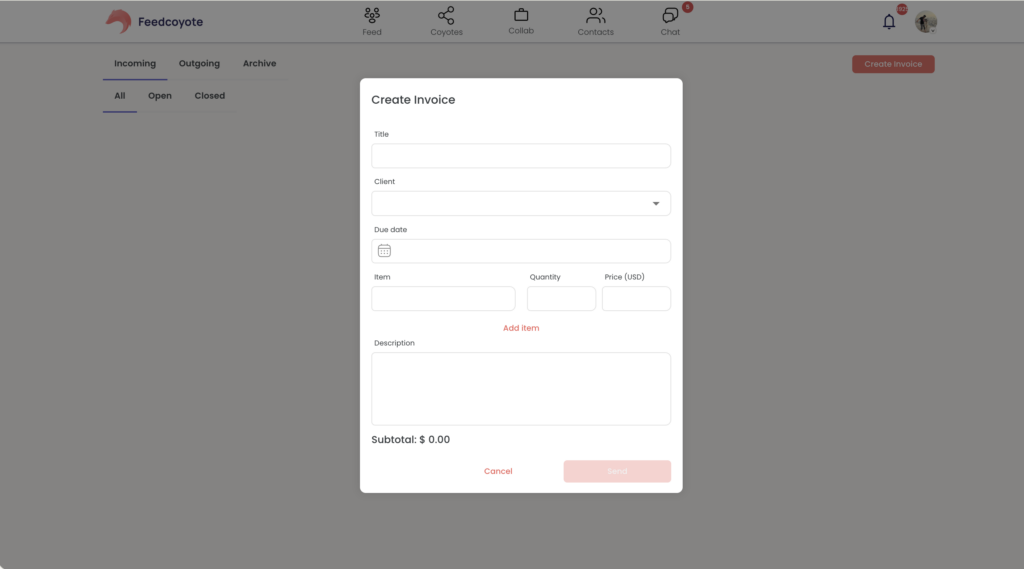Select the Closed filter tab
Viewport: 1024px width, 569px height.
tap(210, 96)
